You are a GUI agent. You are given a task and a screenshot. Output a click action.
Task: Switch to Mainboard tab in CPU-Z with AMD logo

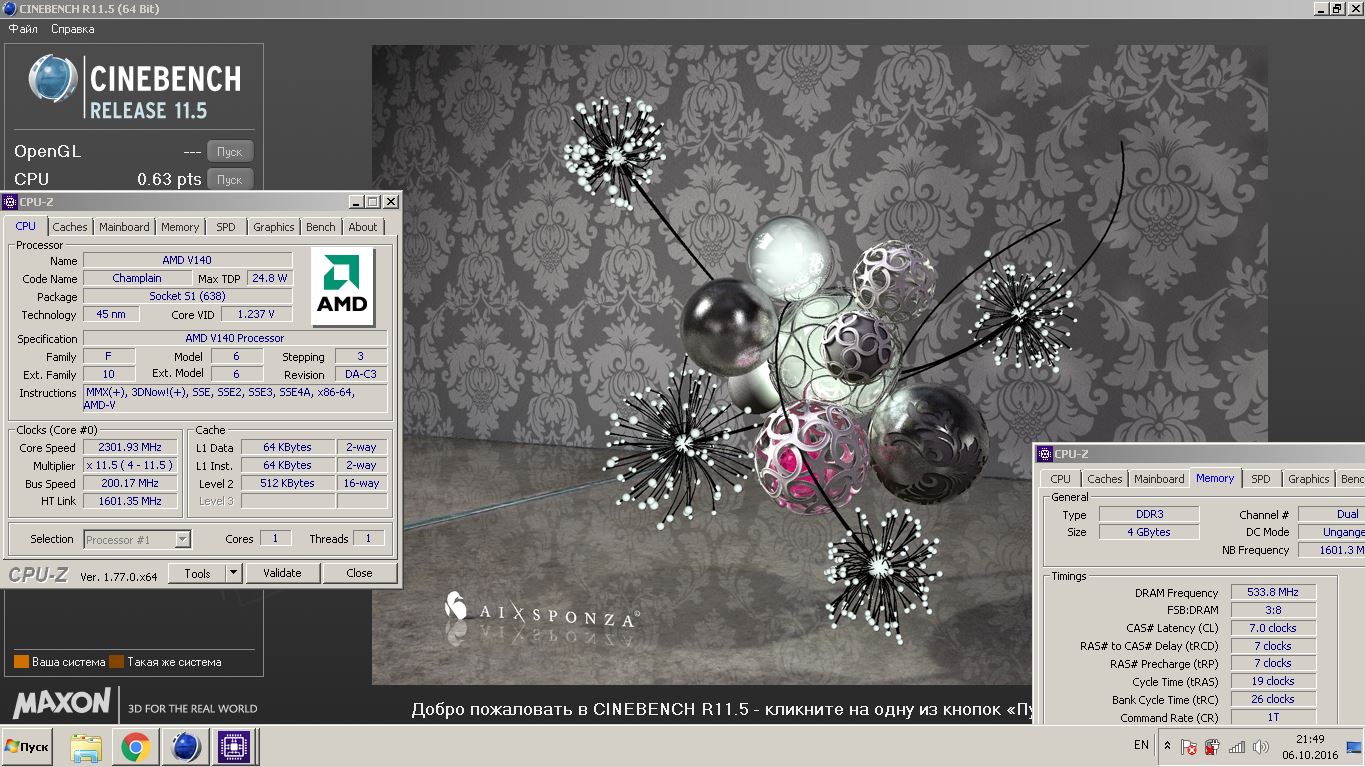click(124, 227)
